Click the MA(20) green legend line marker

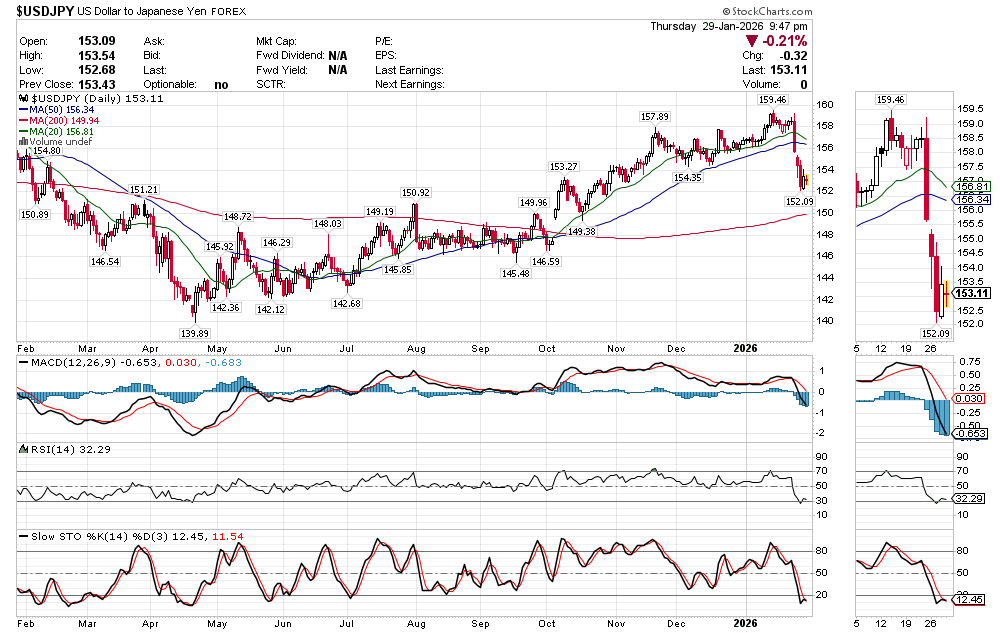[x=23, y=132]
